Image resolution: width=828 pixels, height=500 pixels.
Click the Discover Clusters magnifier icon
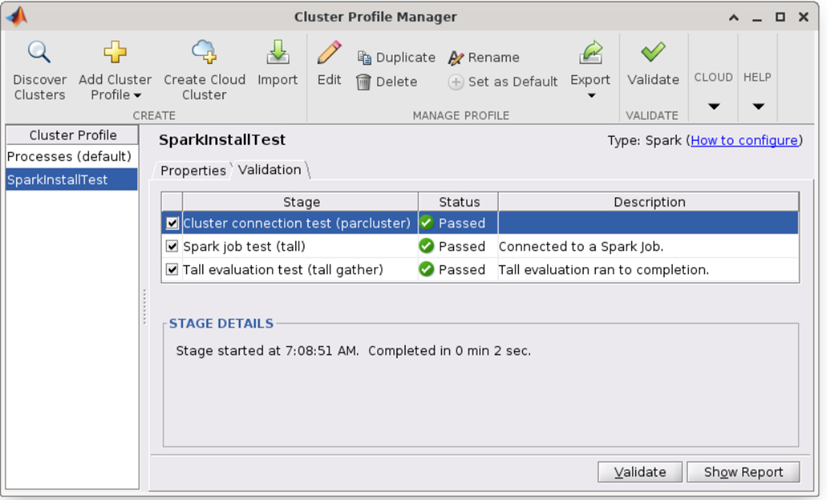(39, 53)
